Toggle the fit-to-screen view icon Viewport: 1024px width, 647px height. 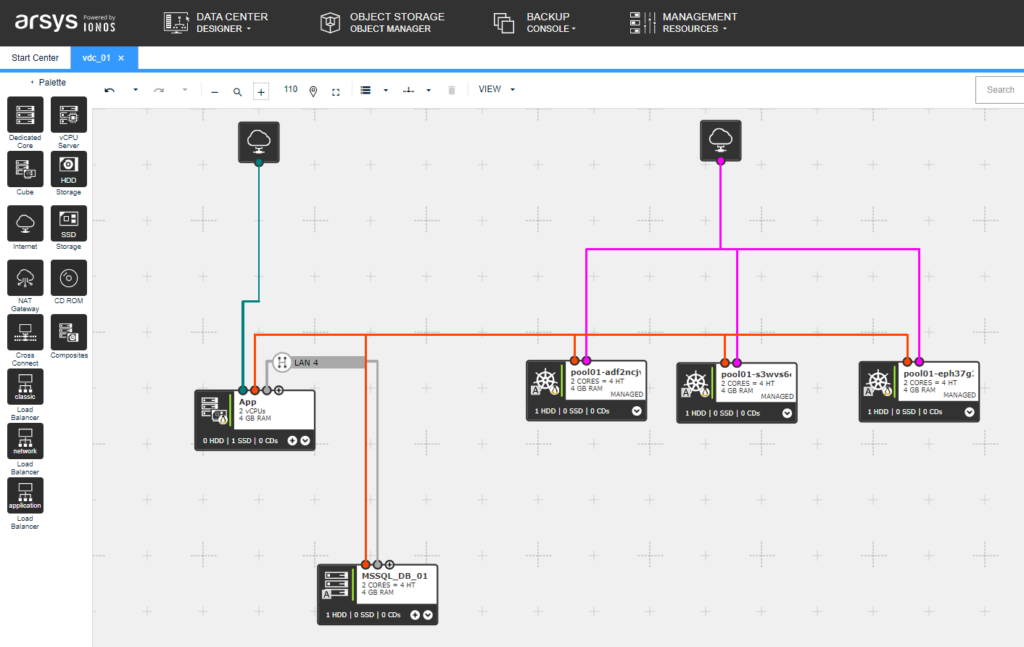pyautogui.click(x=336, y=90)
